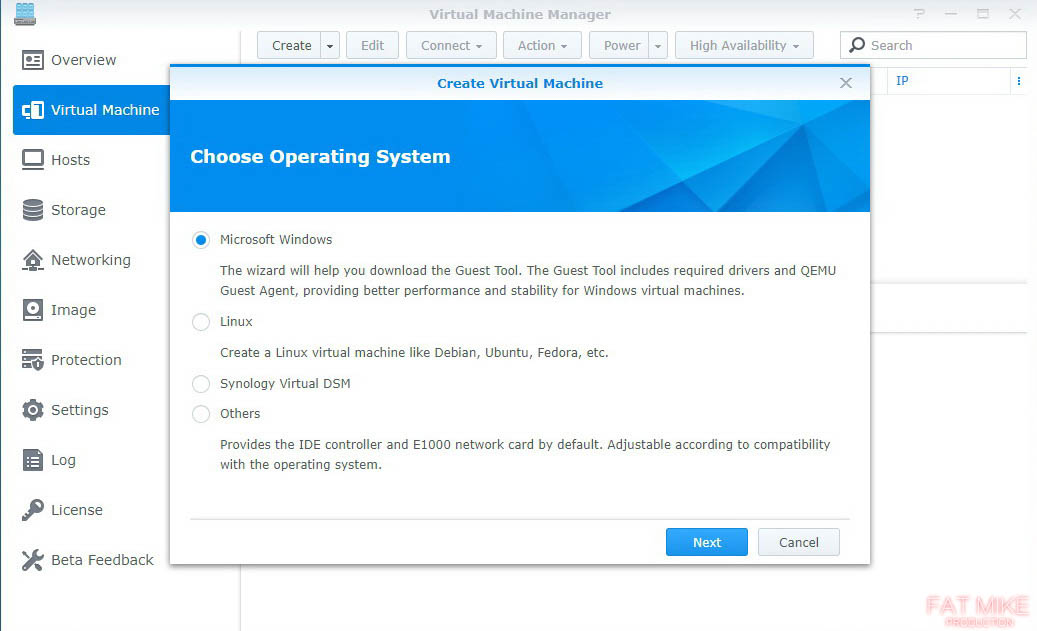
Task: Open the Log section label
Action: (x=63, y=460)
